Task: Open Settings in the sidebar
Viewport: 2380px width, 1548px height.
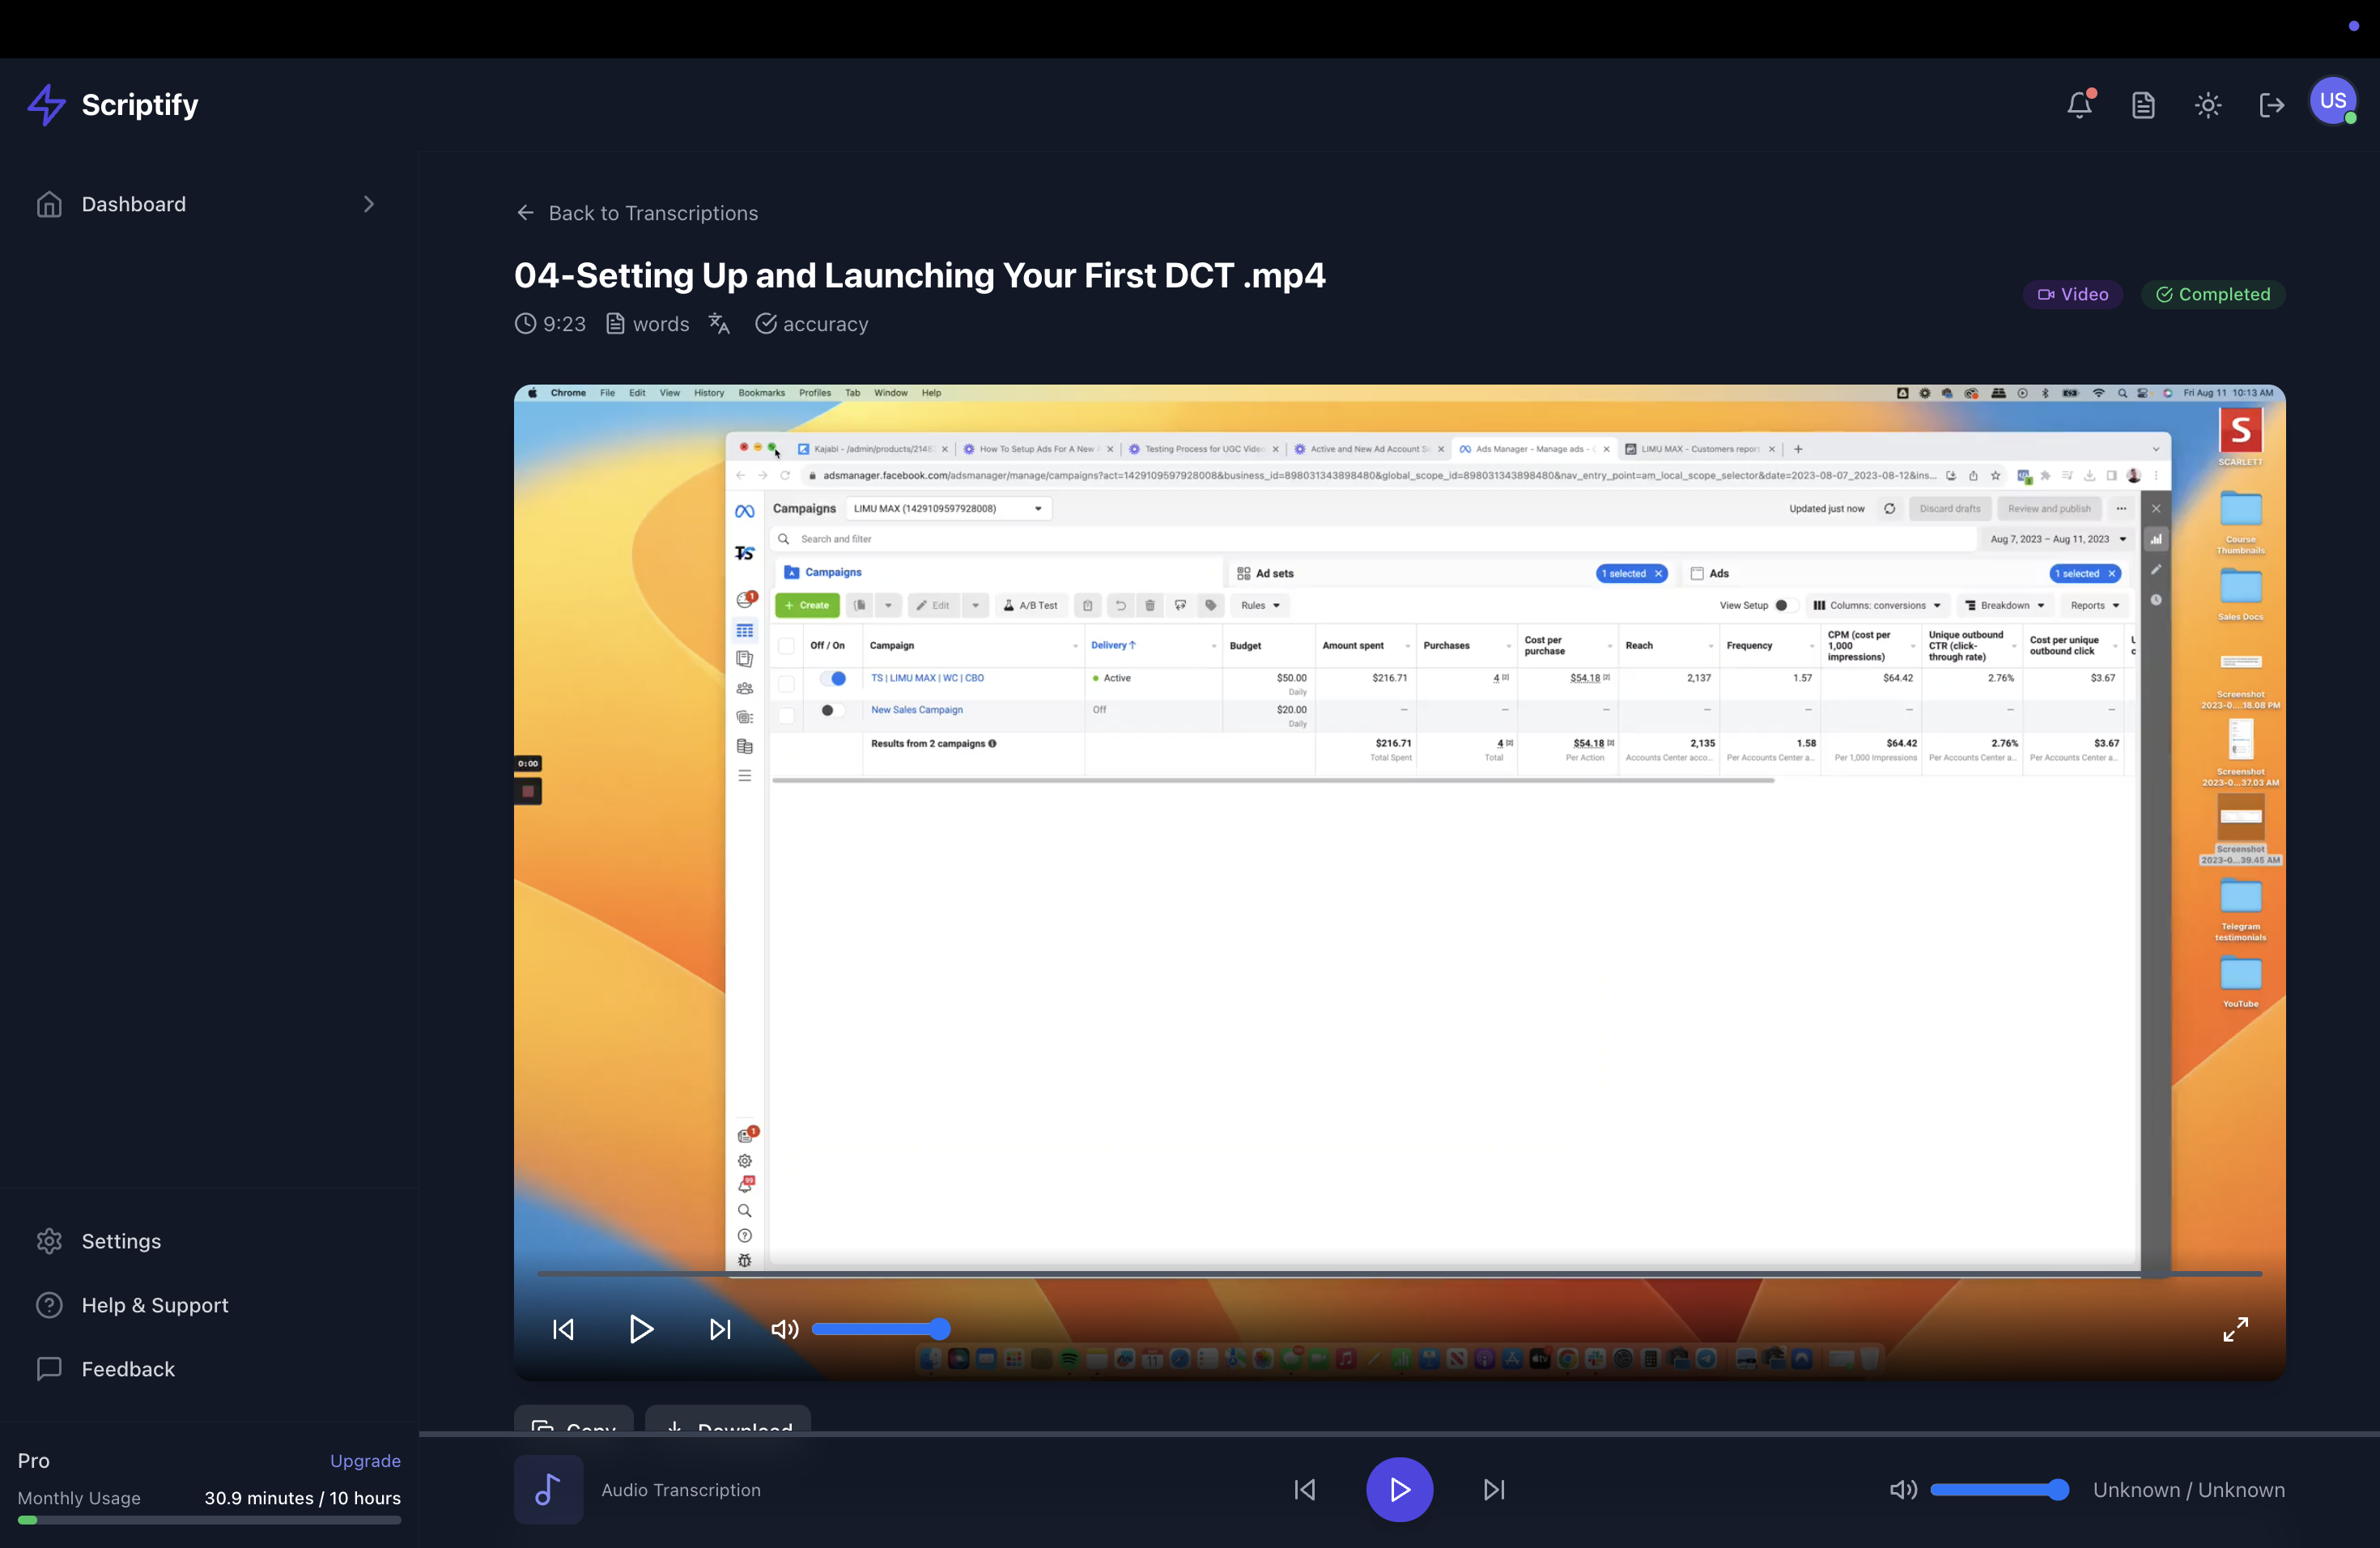Action: pos(120,1241)
